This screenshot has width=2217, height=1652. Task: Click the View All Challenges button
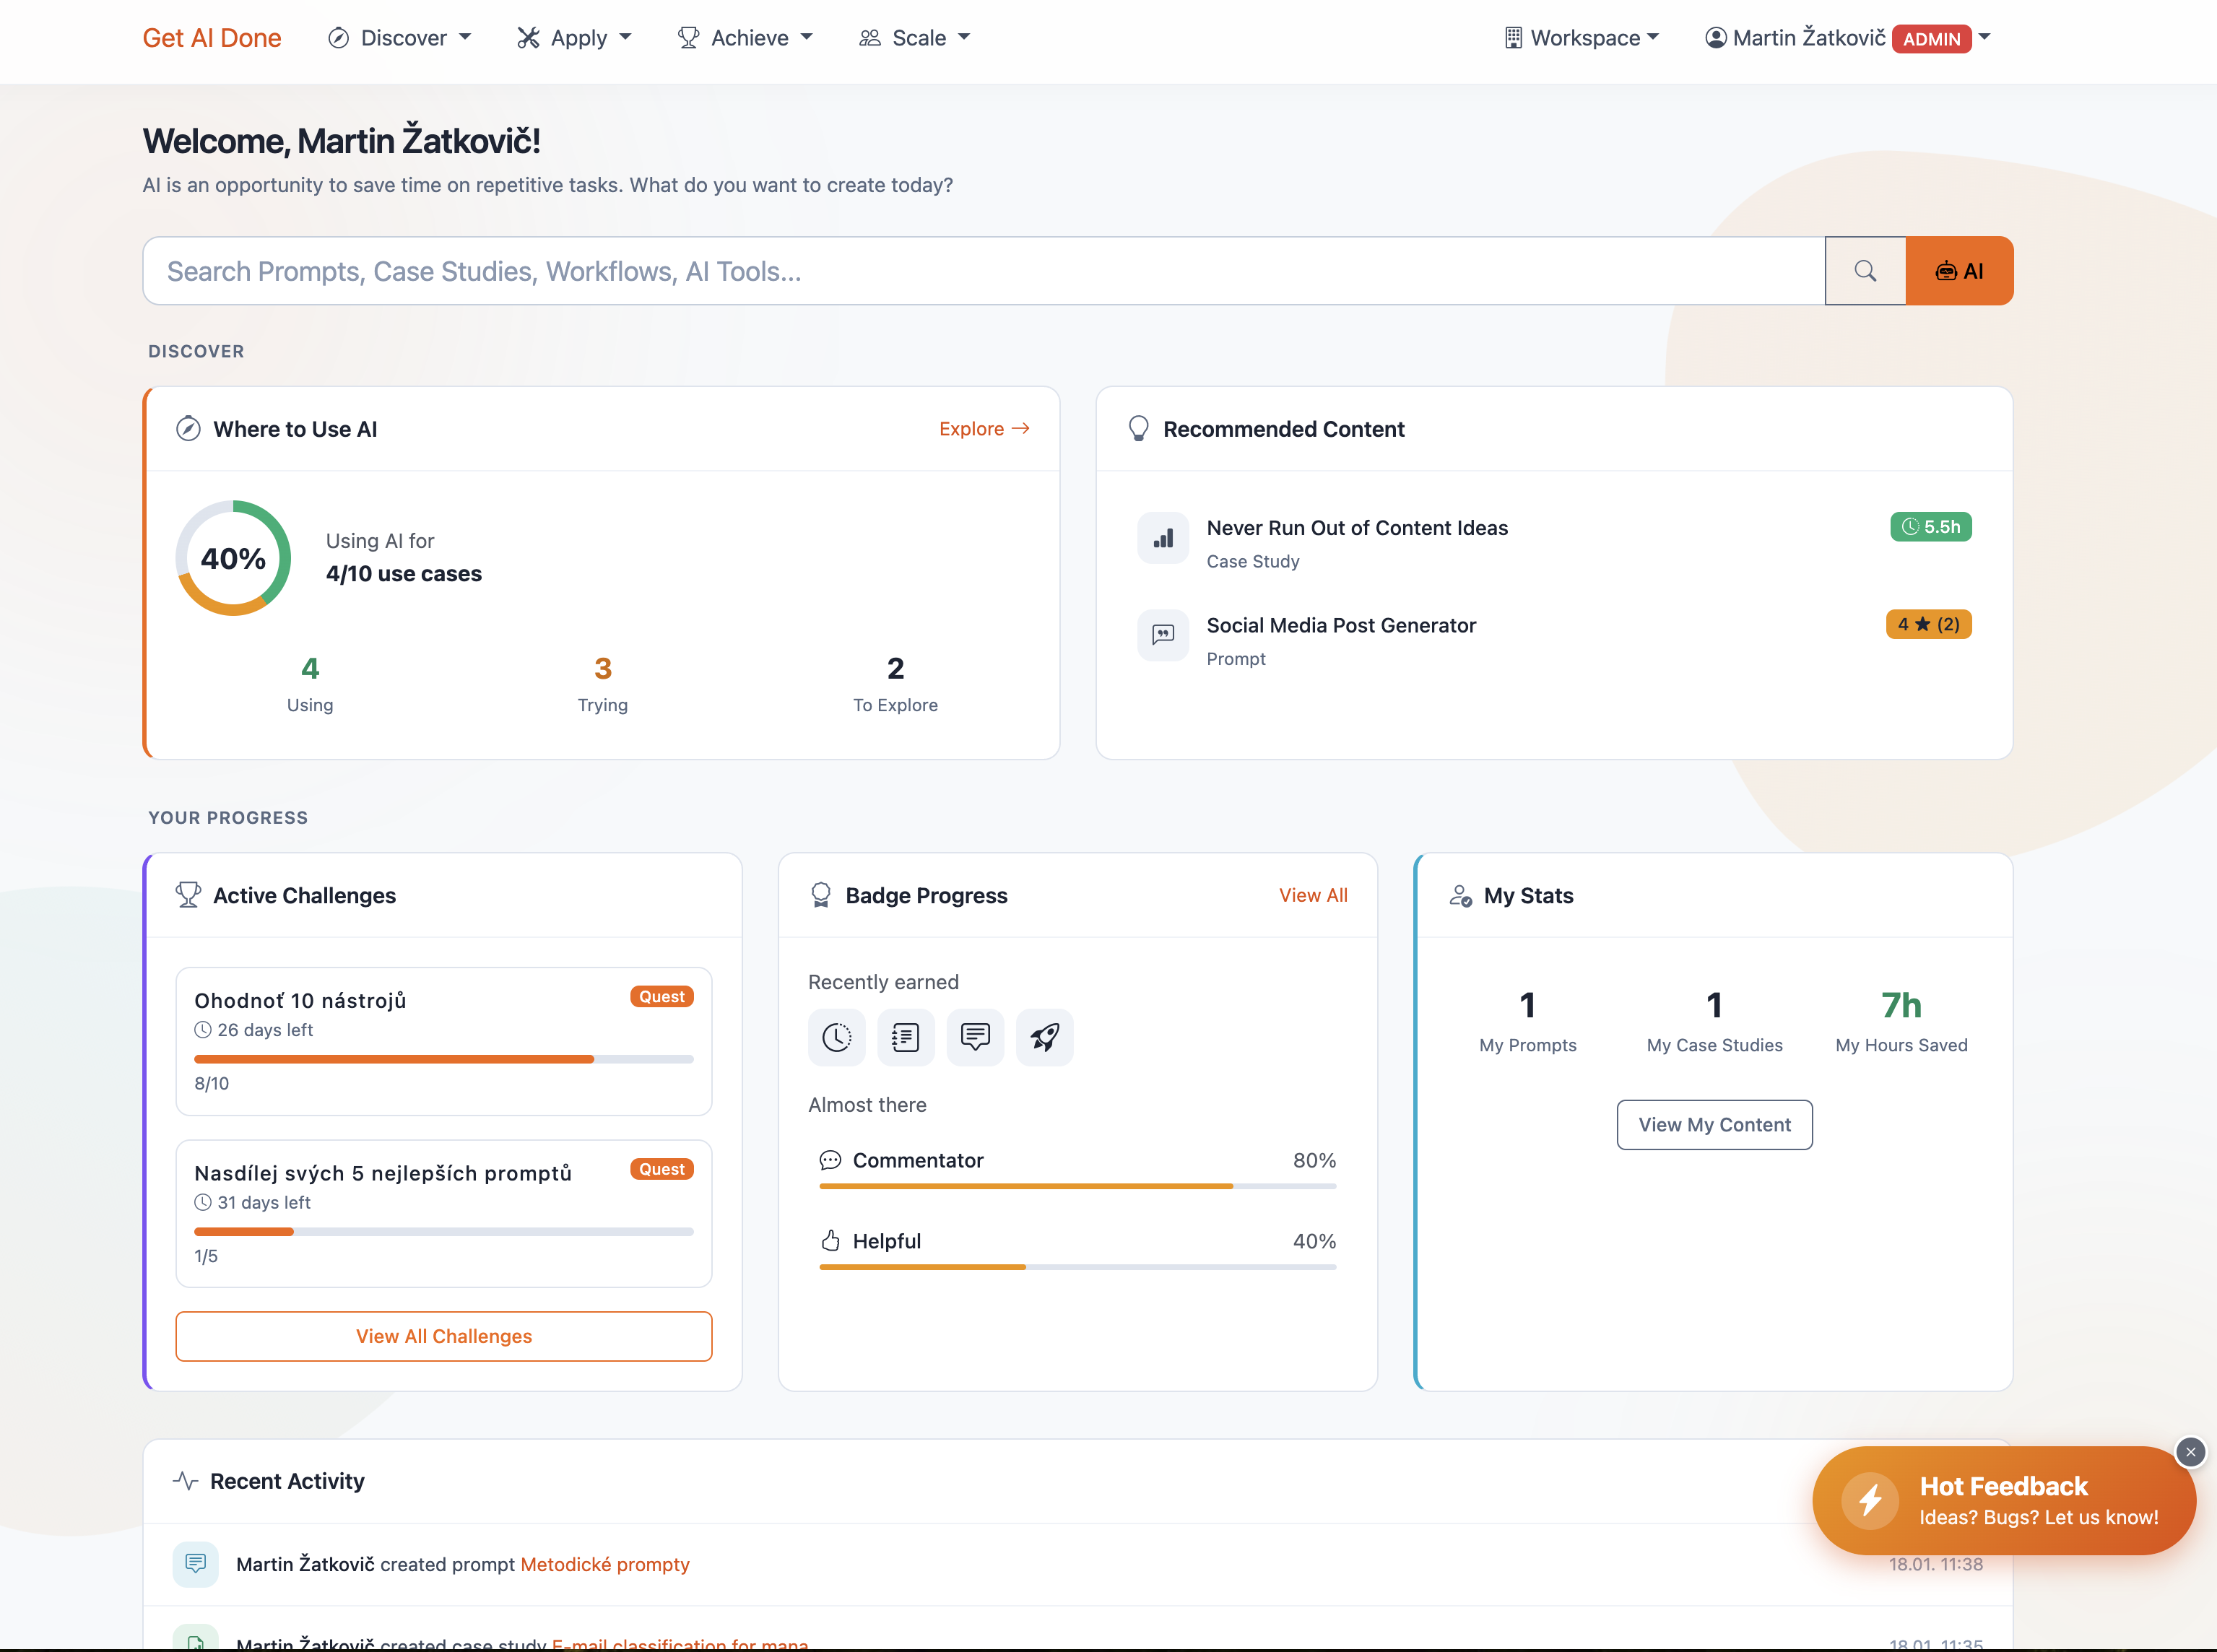[444, 1336]
